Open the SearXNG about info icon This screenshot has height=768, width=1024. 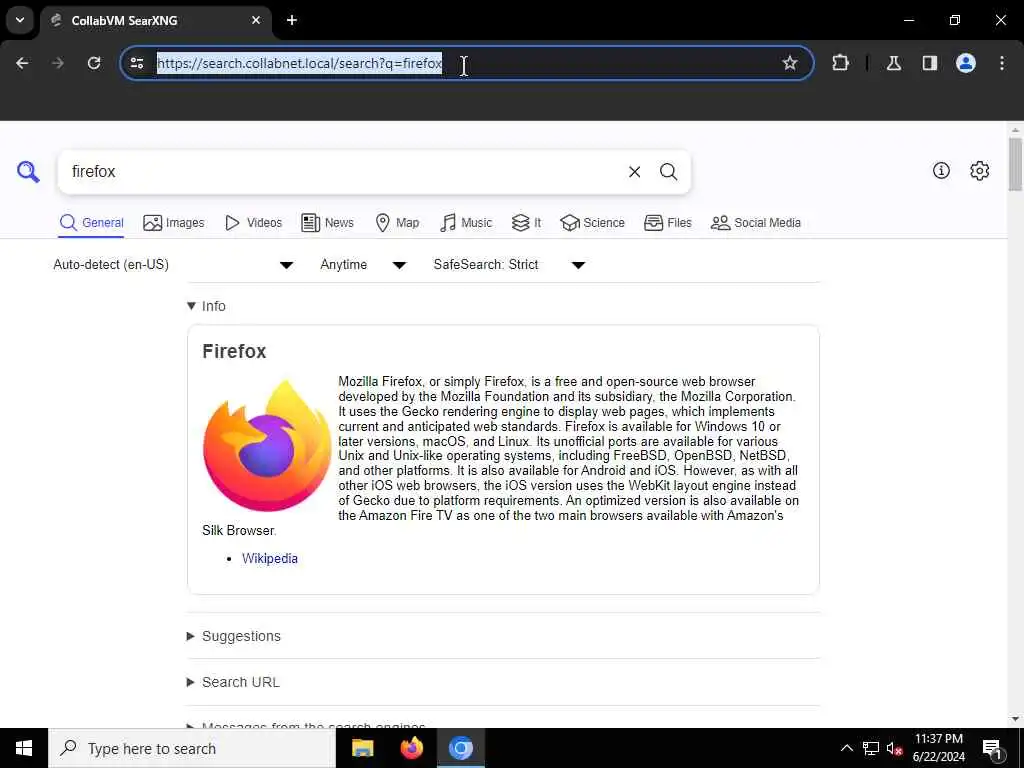pyautogui.click(x=941, y=170)
